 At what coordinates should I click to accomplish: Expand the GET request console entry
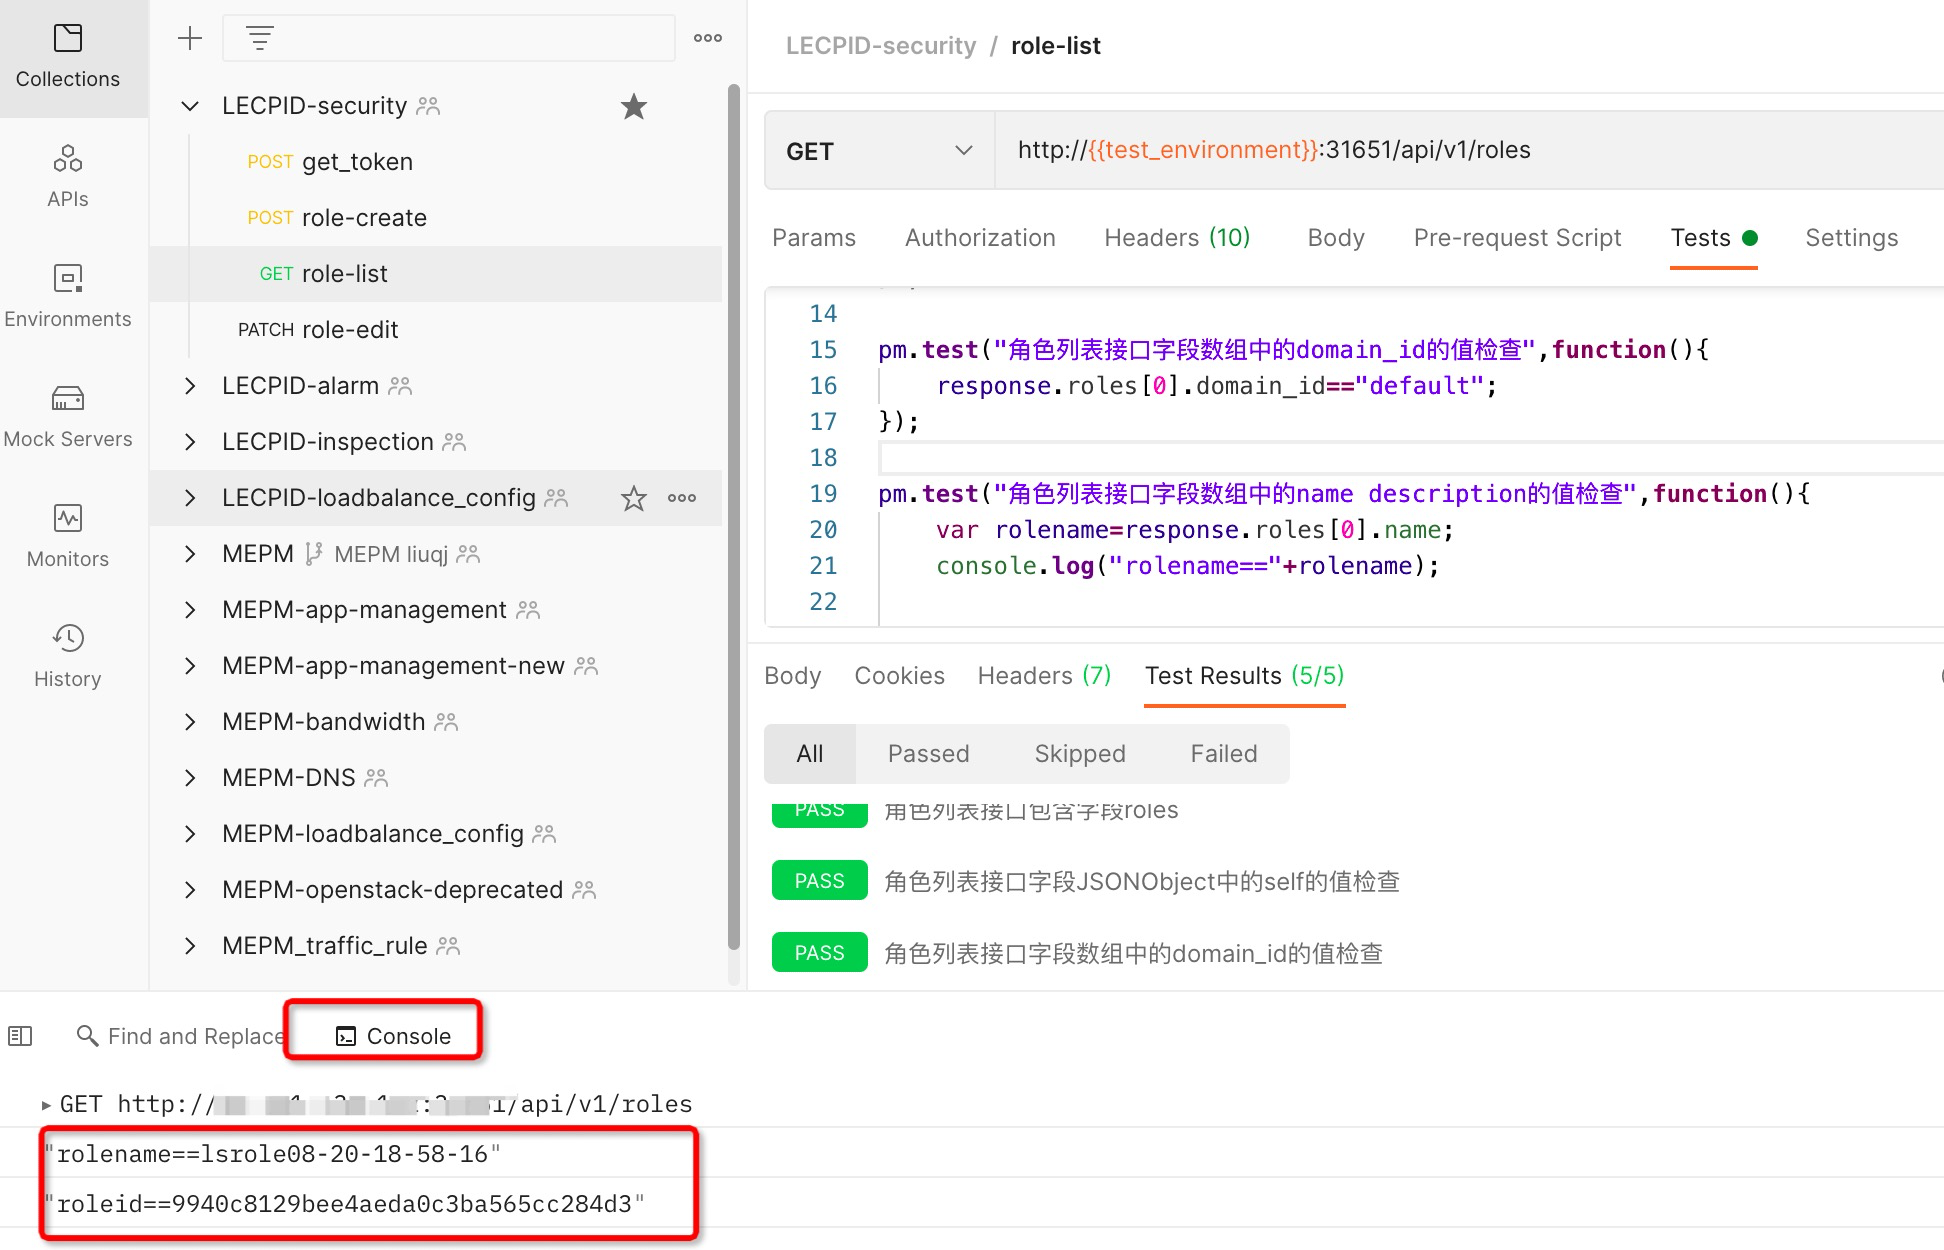pos(46,1105)
